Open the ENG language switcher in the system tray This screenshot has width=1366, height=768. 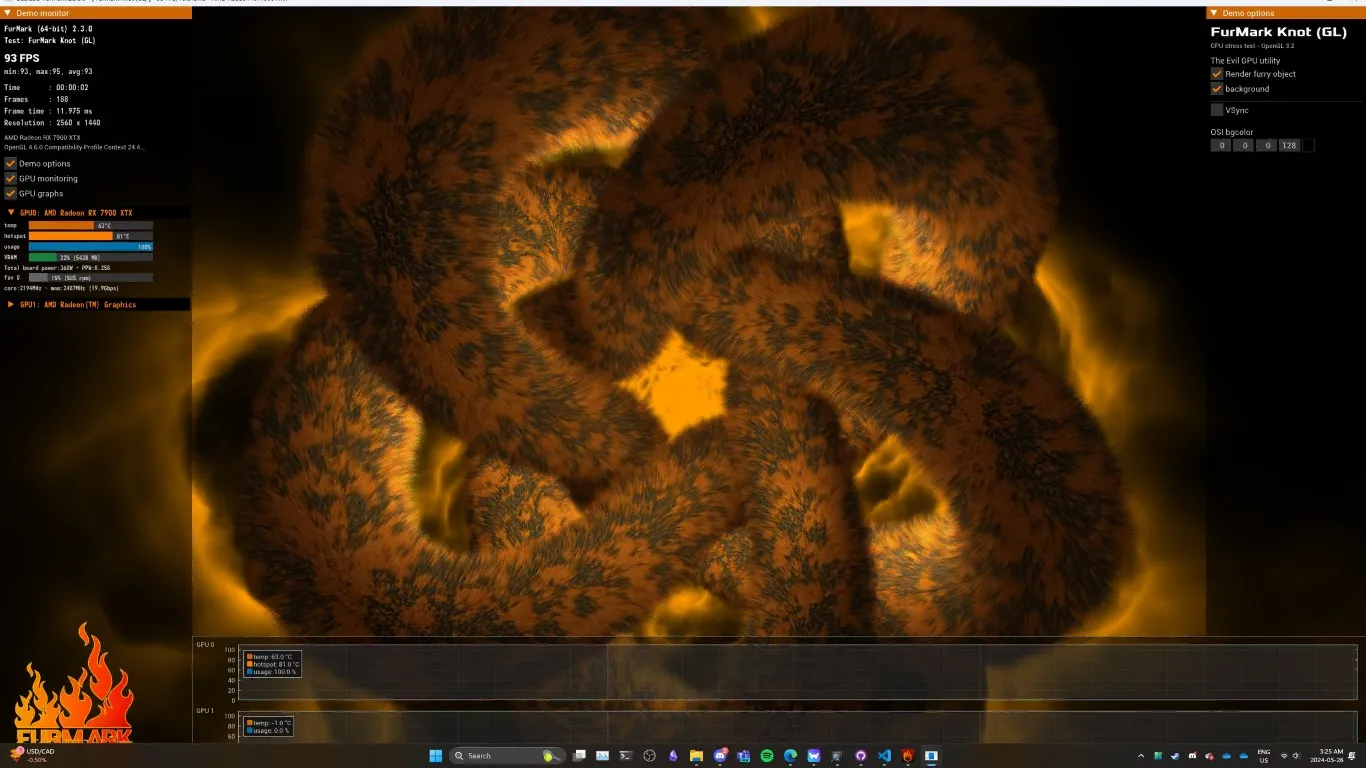click(x=1262, y=755)
